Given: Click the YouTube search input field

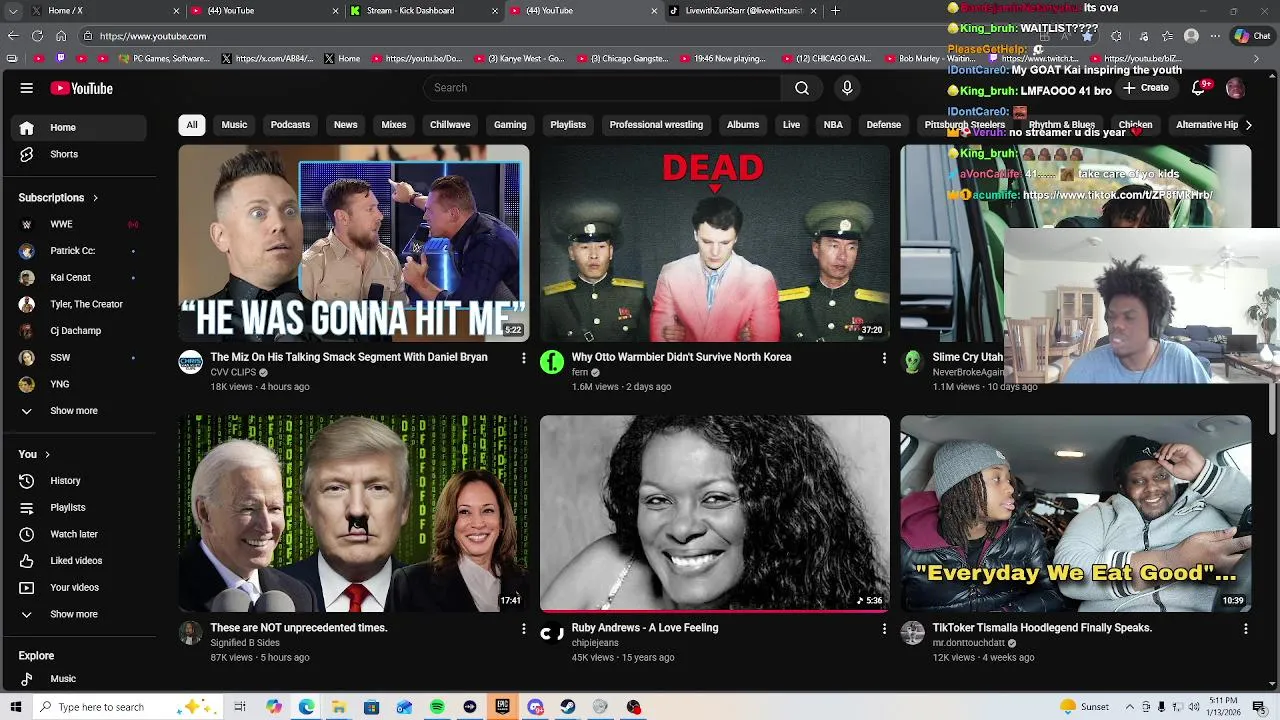Looking at the screenshot, I should [x=602, y=88].
